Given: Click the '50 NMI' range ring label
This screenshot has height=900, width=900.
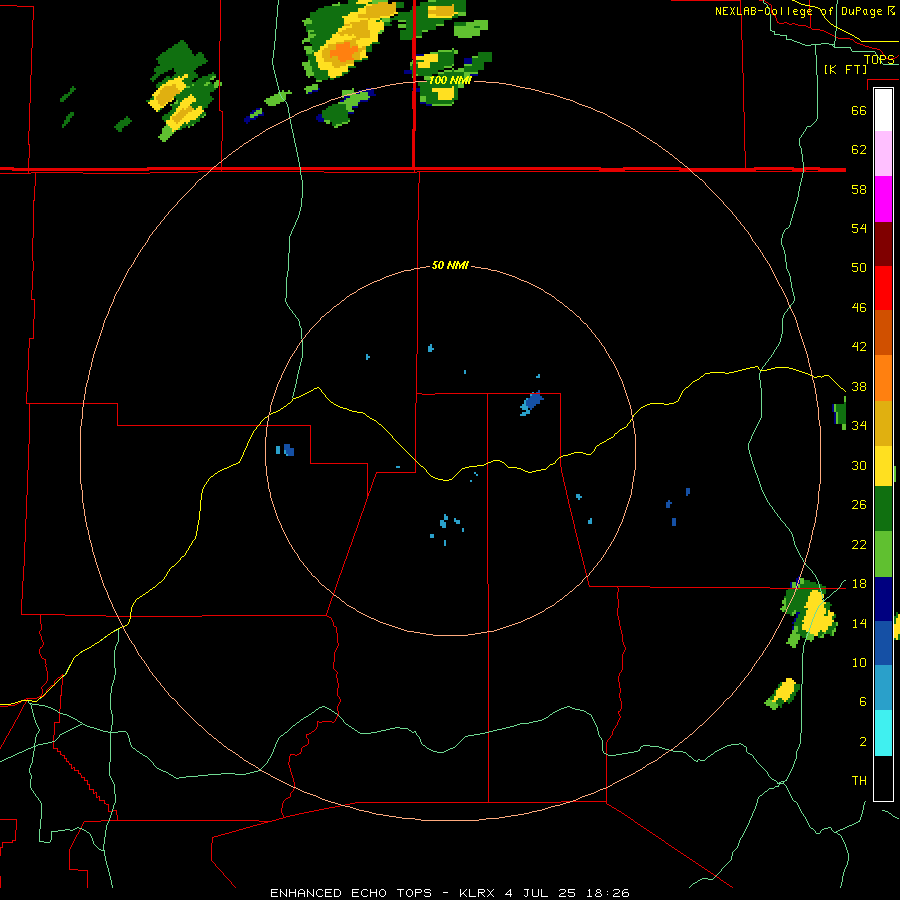Looking at the screenshot, I should point(450,266).
